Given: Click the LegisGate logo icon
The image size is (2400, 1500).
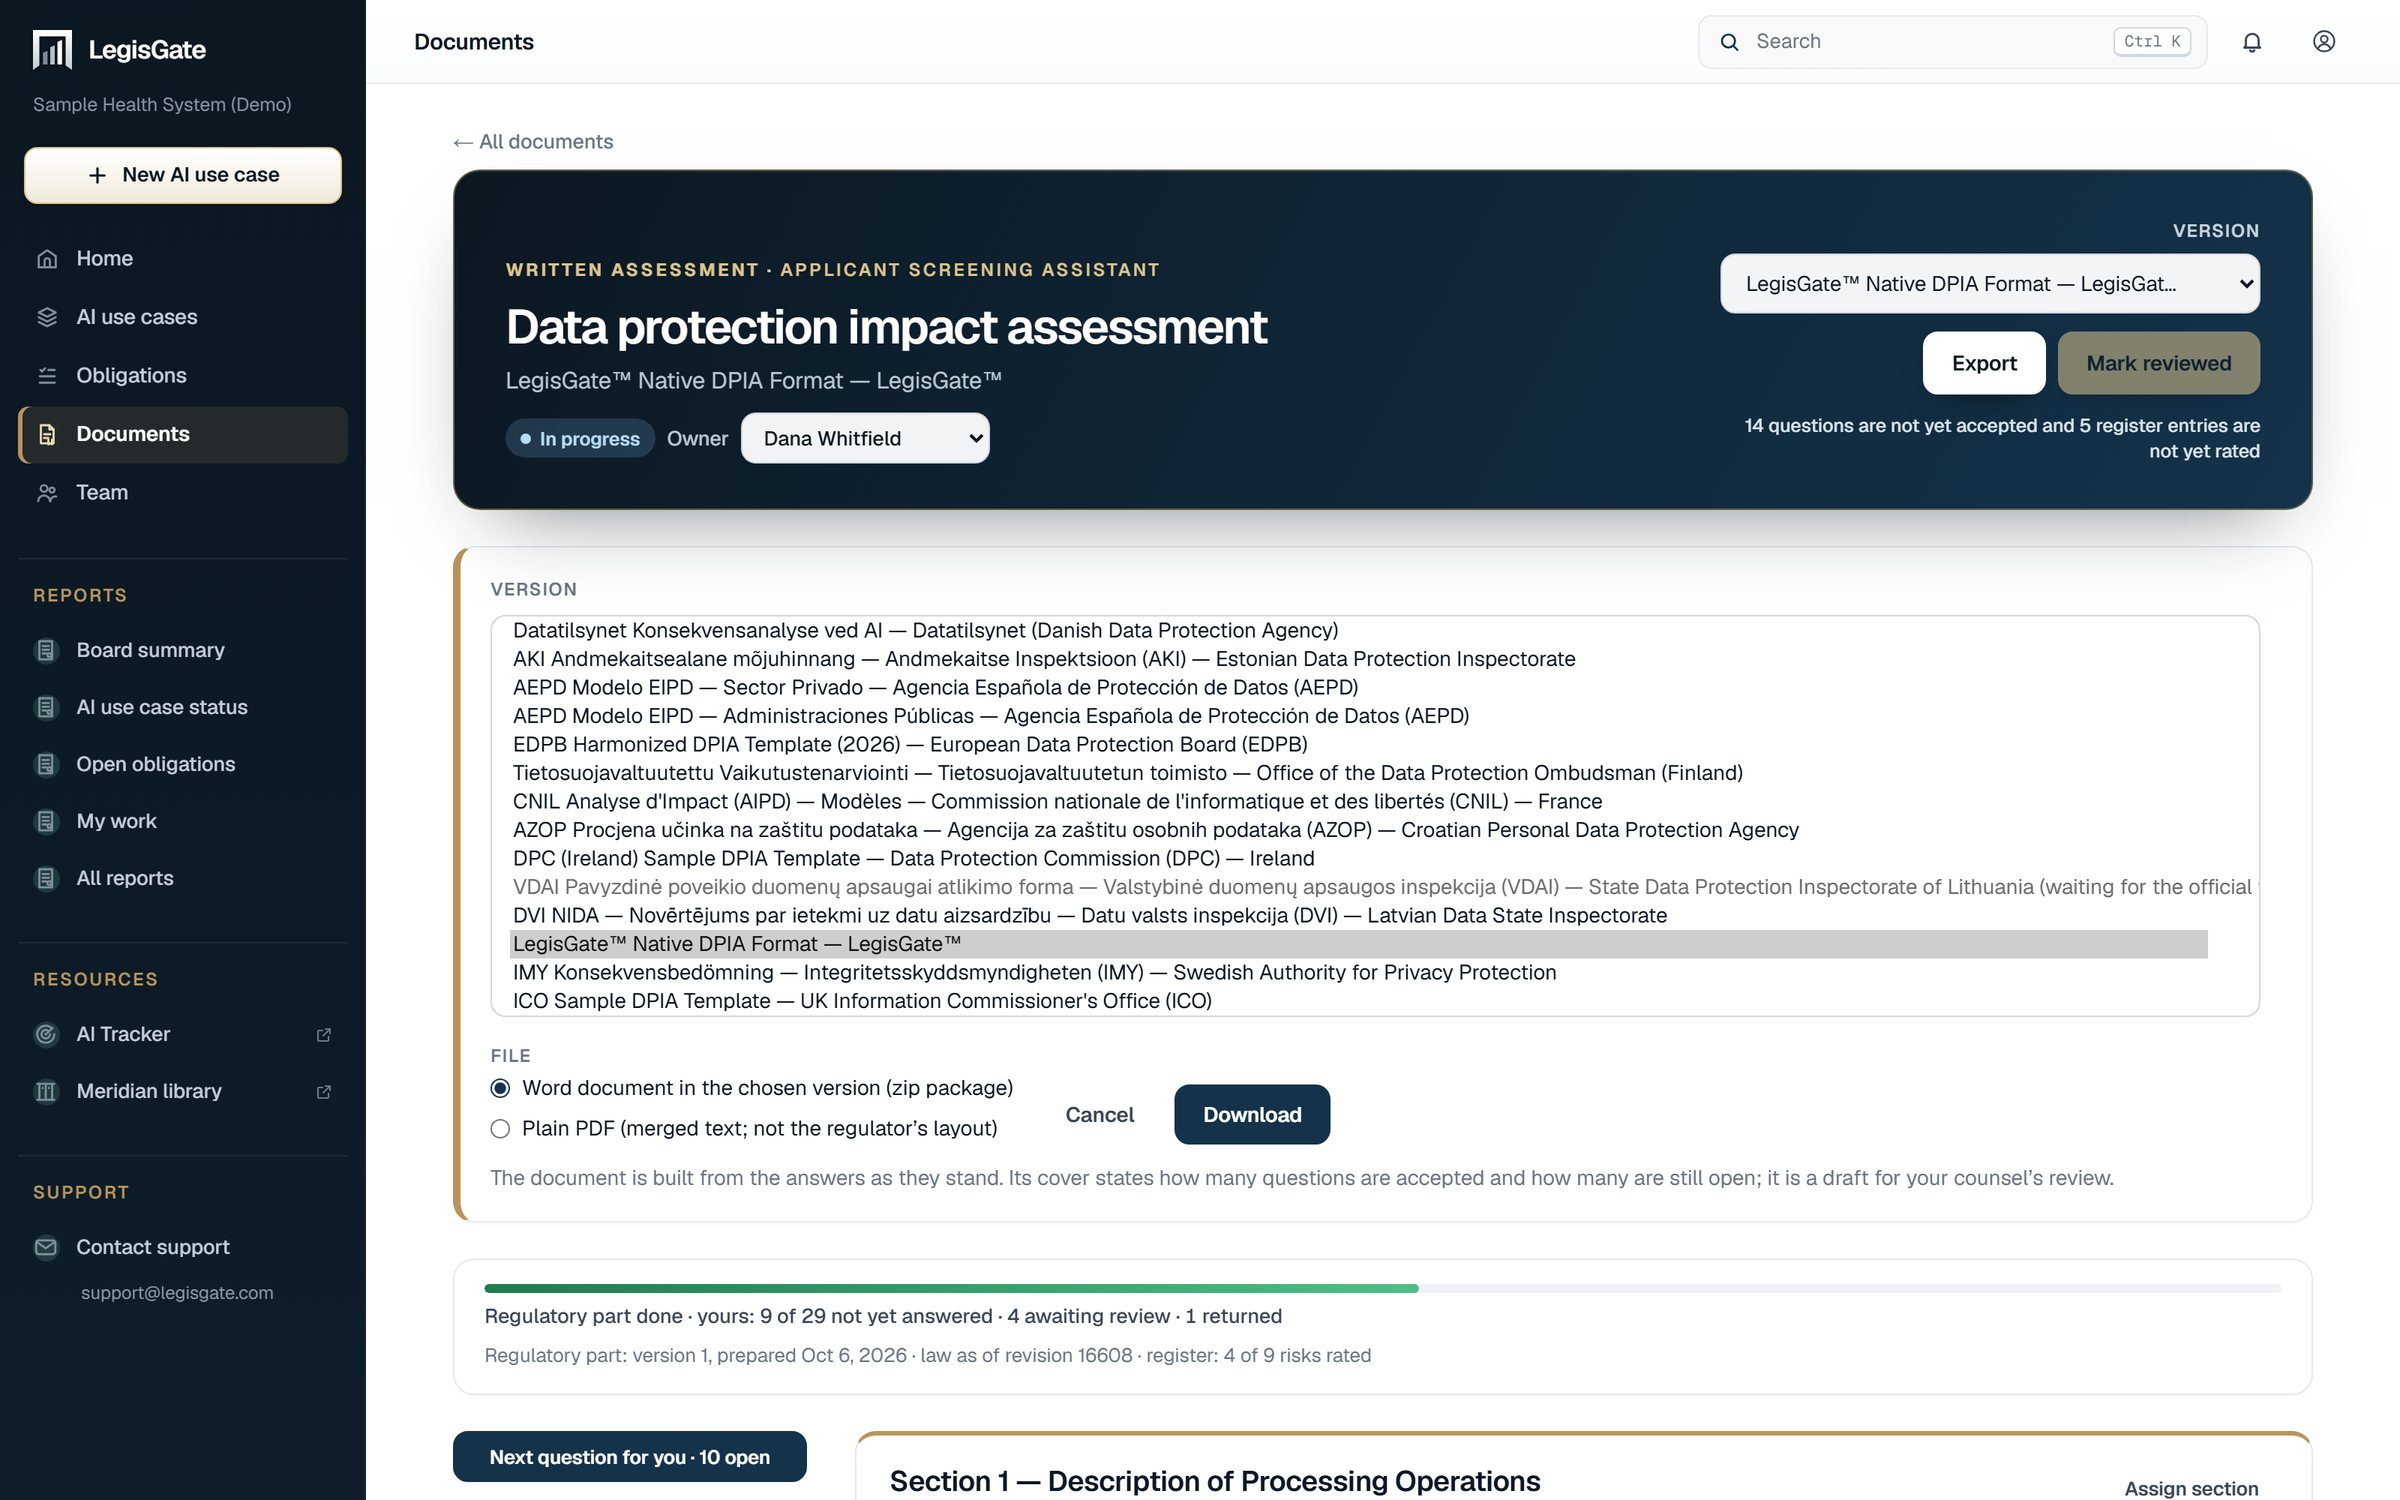Looking at the screenshot, I should click(x=52, y=49).
